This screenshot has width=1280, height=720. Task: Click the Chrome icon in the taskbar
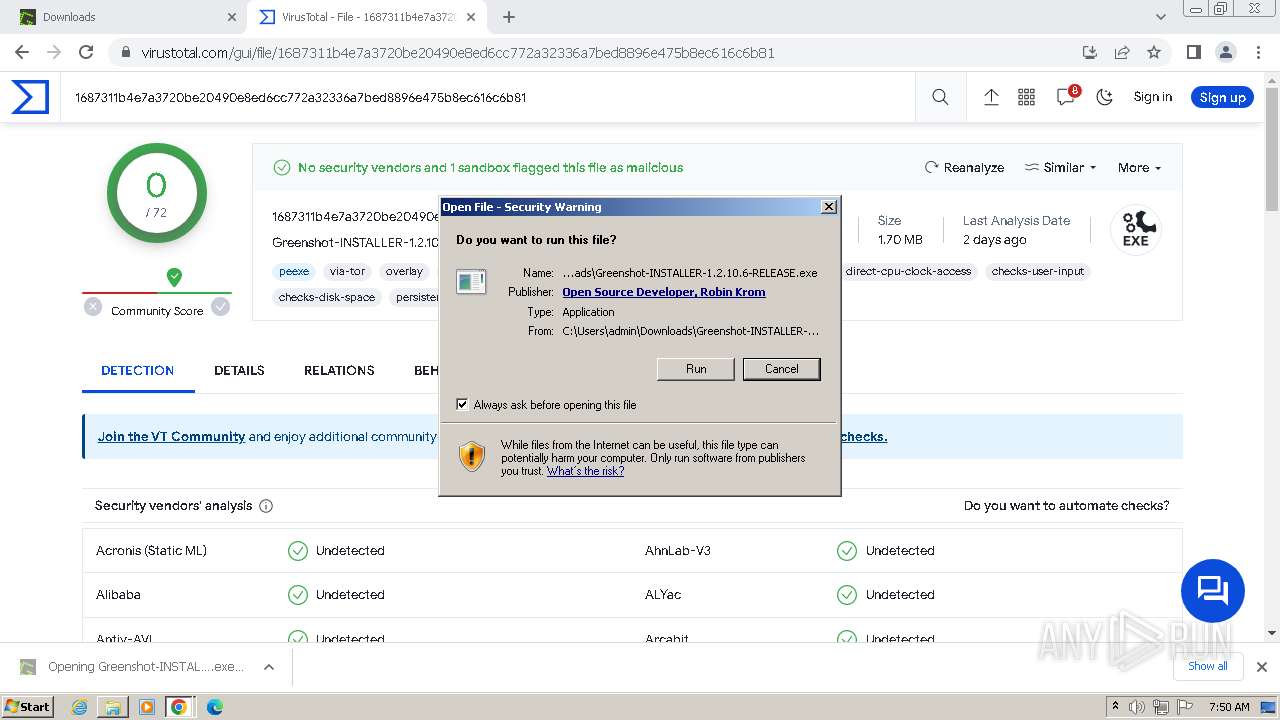tap(179, 707)
